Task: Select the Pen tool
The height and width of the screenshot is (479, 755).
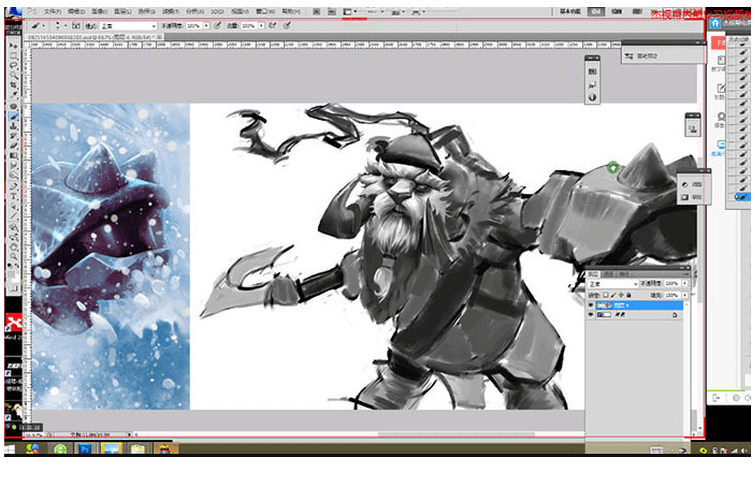Action: 13,186
